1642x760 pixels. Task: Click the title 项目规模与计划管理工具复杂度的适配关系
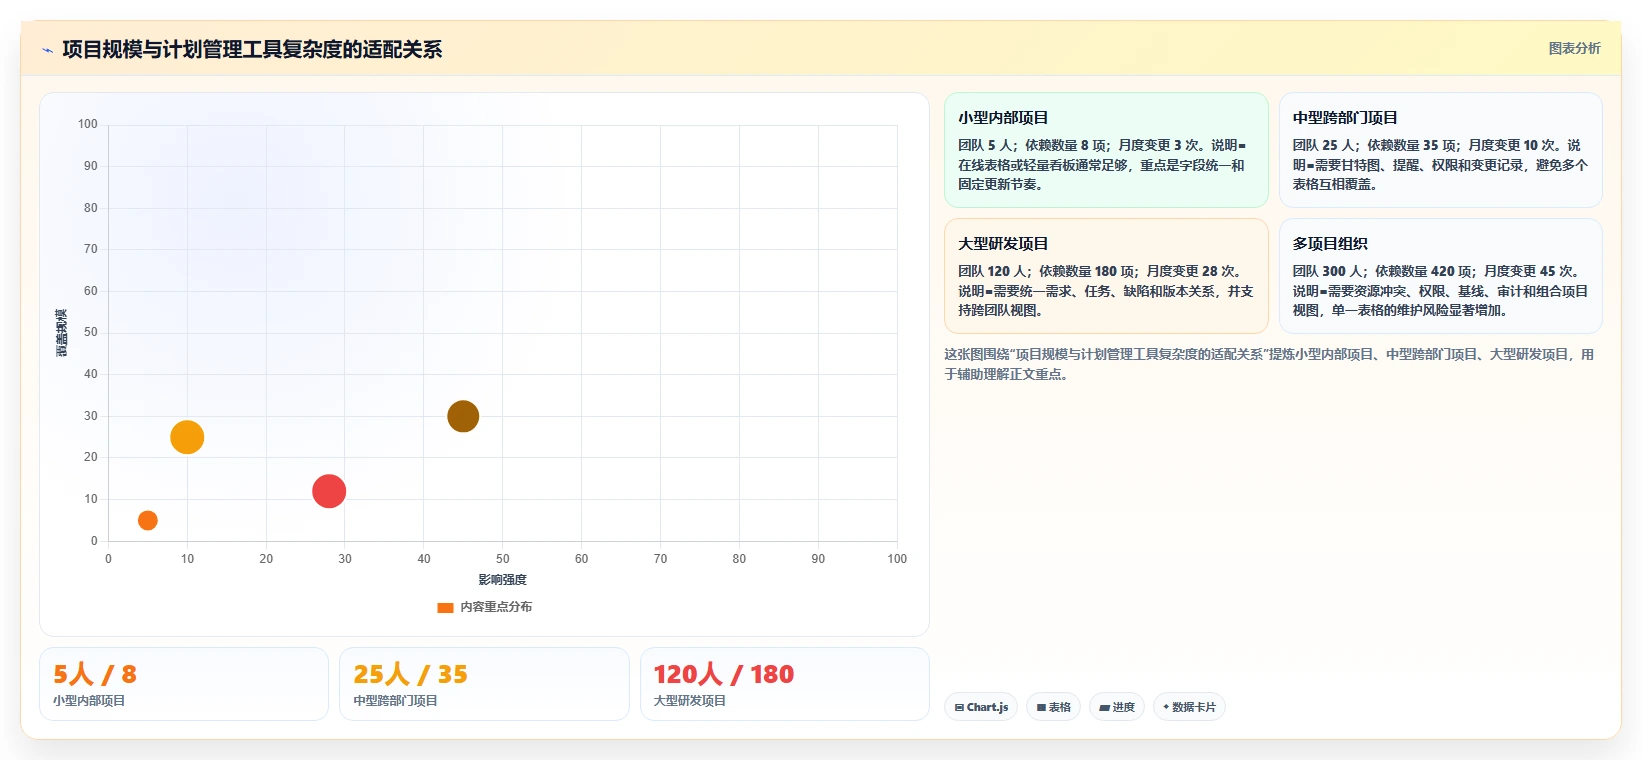coord(252,50)
